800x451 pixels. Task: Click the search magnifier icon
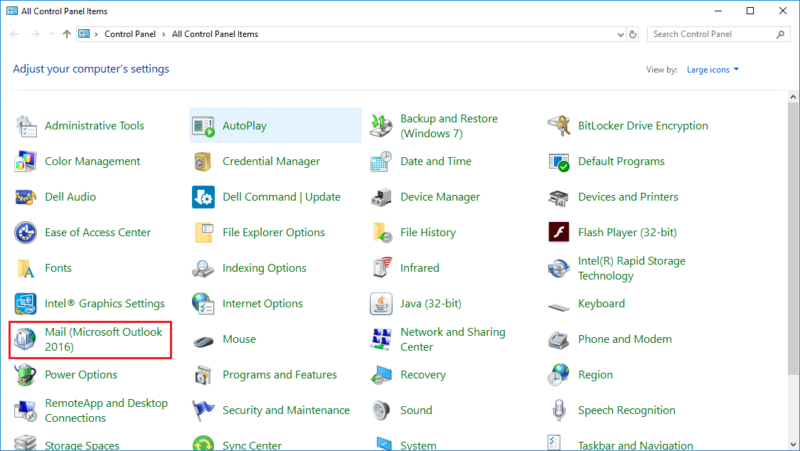click(780, 34)
